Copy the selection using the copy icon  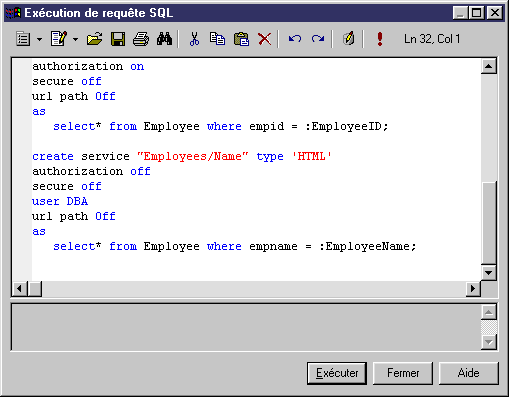tap(217, 39)
